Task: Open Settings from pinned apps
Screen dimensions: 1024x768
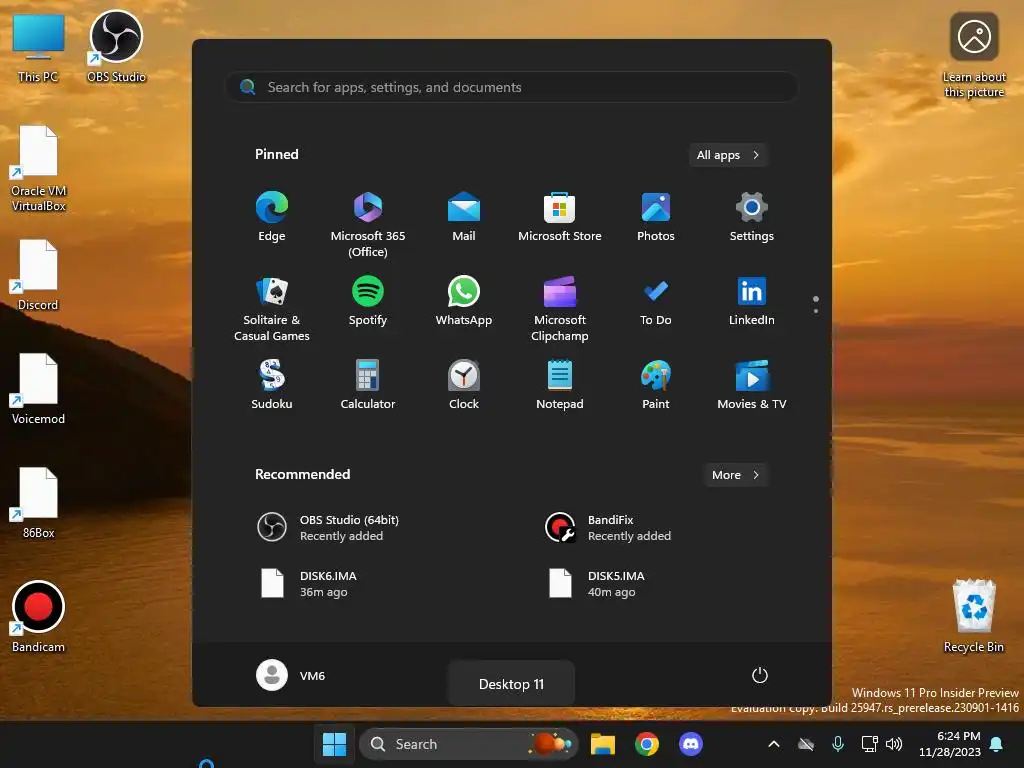Action: click(x=752, y=217)
